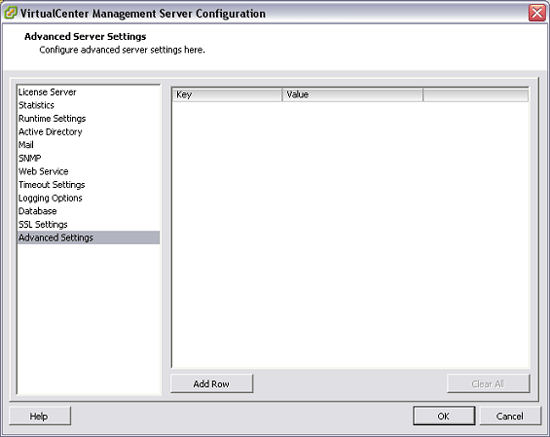
Task: Cancel the configuration dialog
Action: (510, 416)
